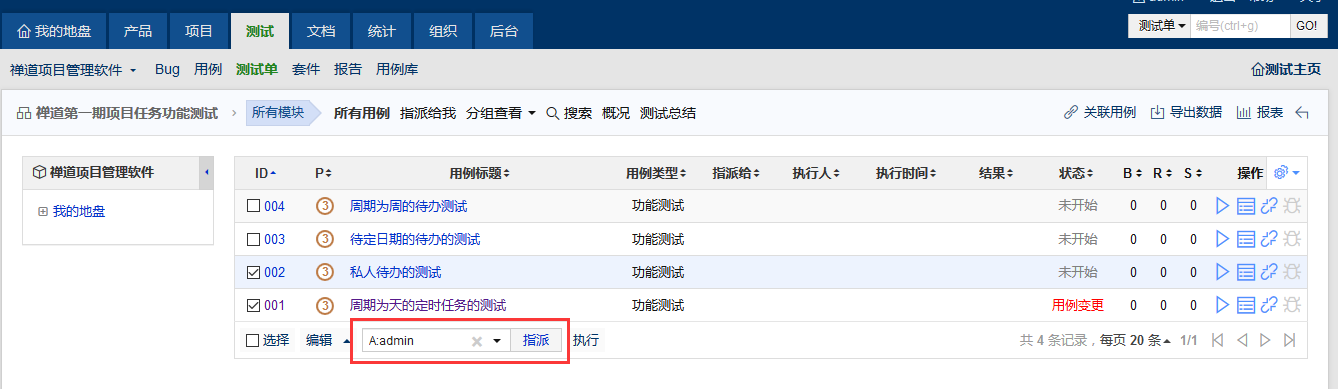Screen dimensions: 1338x389
Task: Unlink case 003 using chain icon
Action: (1269, 239)
